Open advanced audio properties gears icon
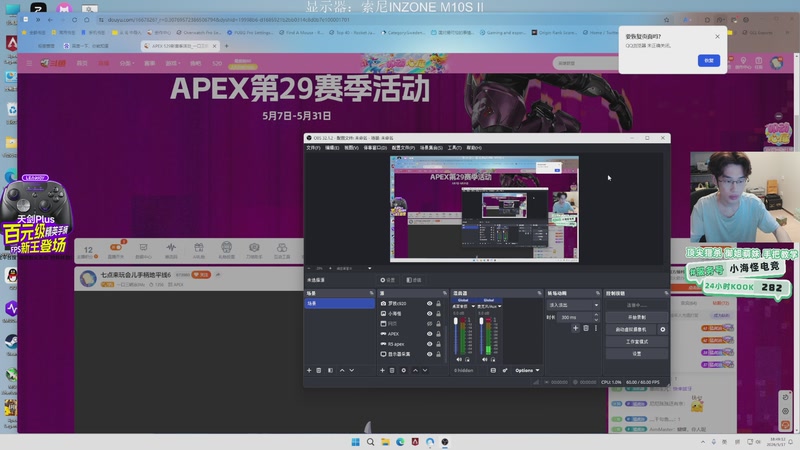Viewport: 800px width, 450px height. [x=505, y=370]
